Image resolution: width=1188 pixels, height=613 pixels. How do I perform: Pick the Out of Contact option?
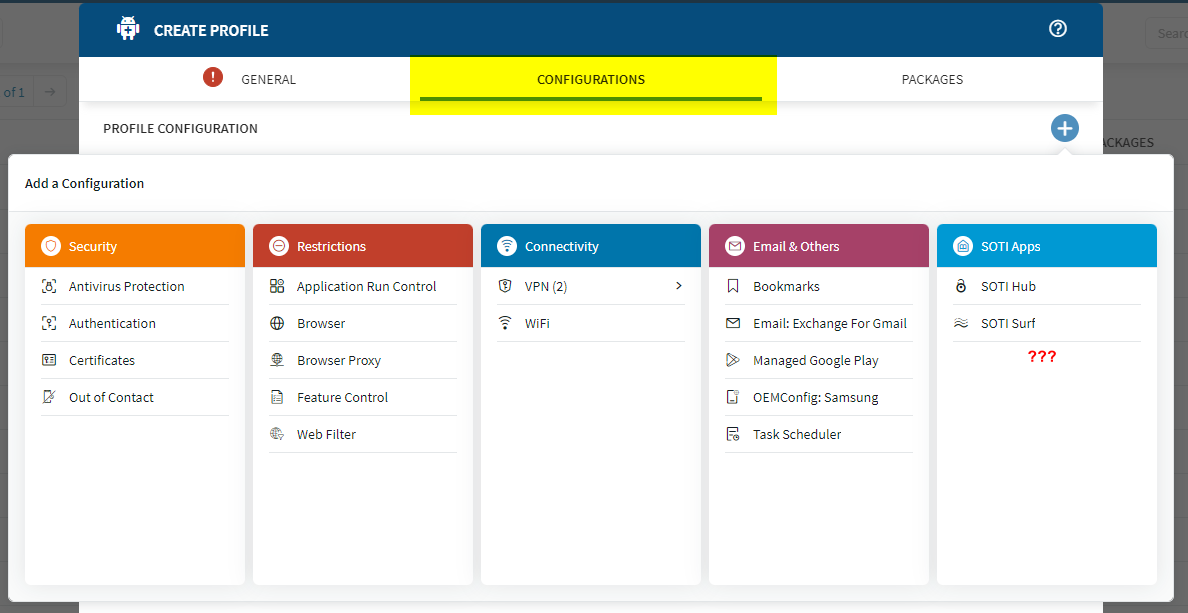coord(111,397)
